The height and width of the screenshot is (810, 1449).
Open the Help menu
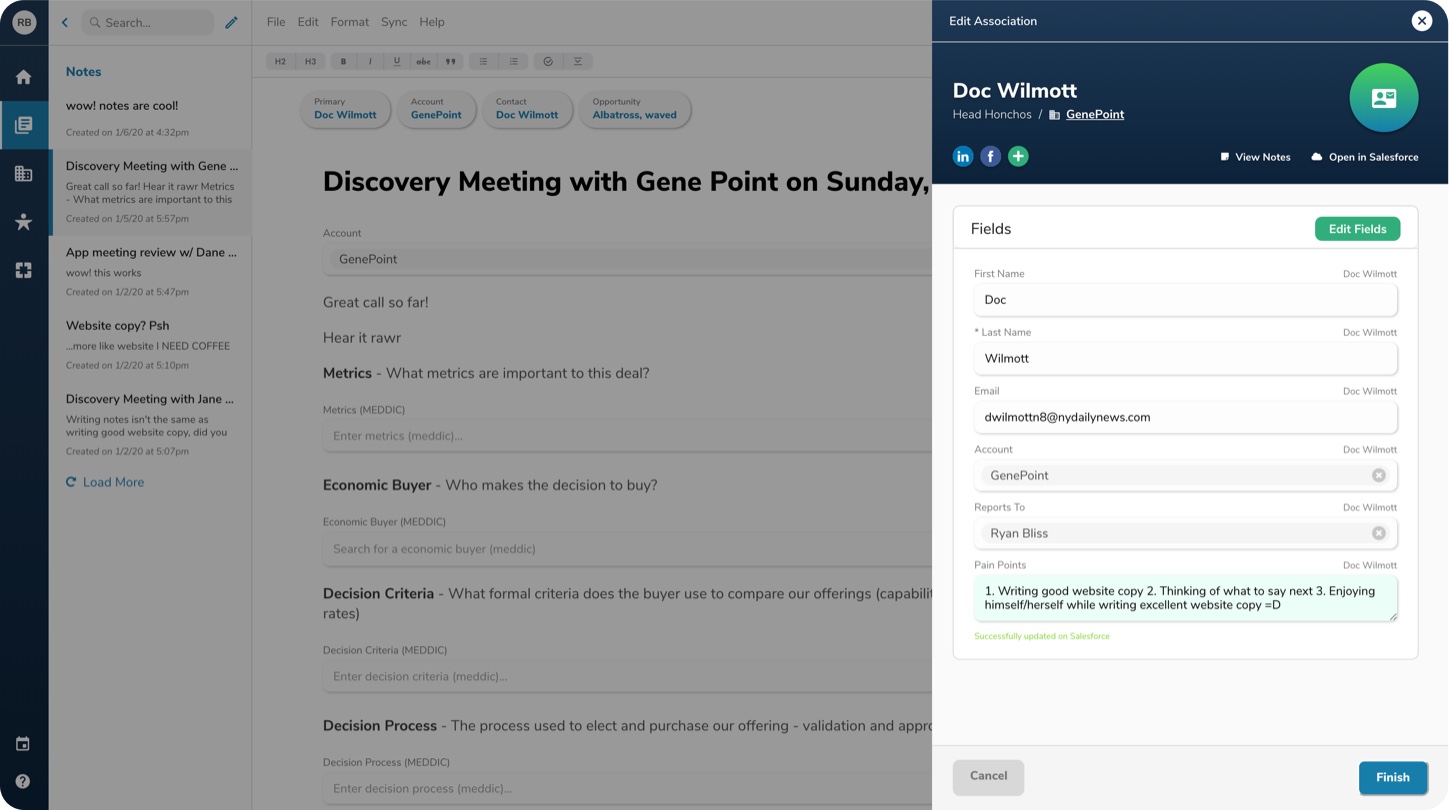pyautogui.click(x=432, y=22)
